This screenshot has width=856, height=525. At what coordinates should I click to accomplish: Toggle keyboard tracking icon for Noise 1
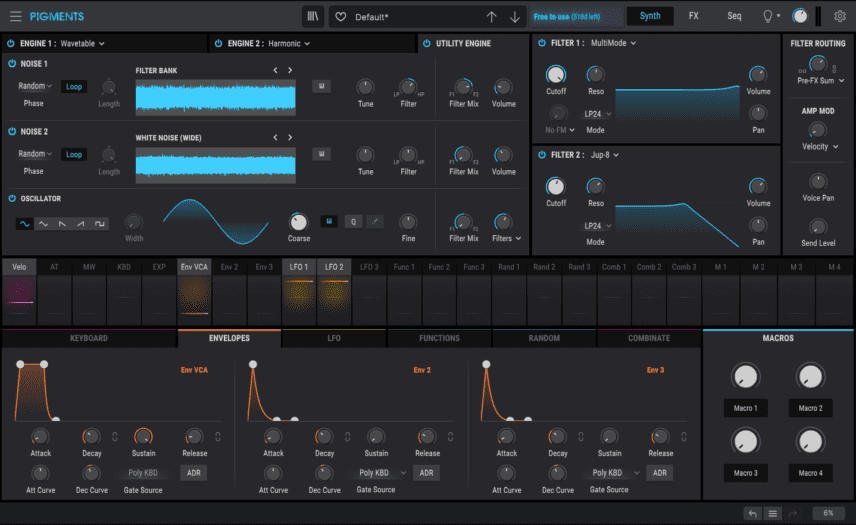tap(322, 86)
